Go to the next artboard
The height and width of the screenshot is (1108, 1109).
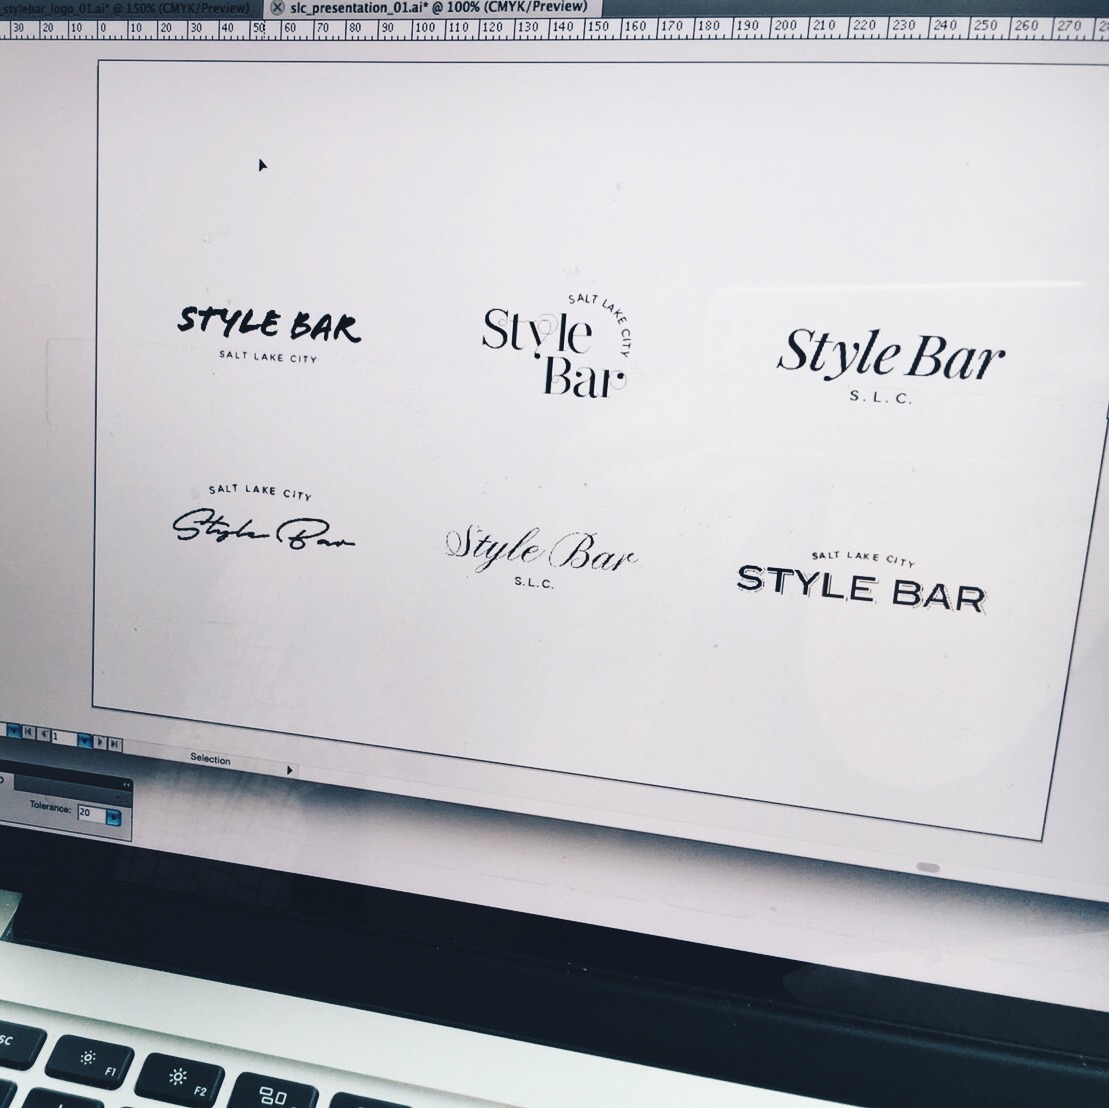pyautogui.click(x=101, y=742)
